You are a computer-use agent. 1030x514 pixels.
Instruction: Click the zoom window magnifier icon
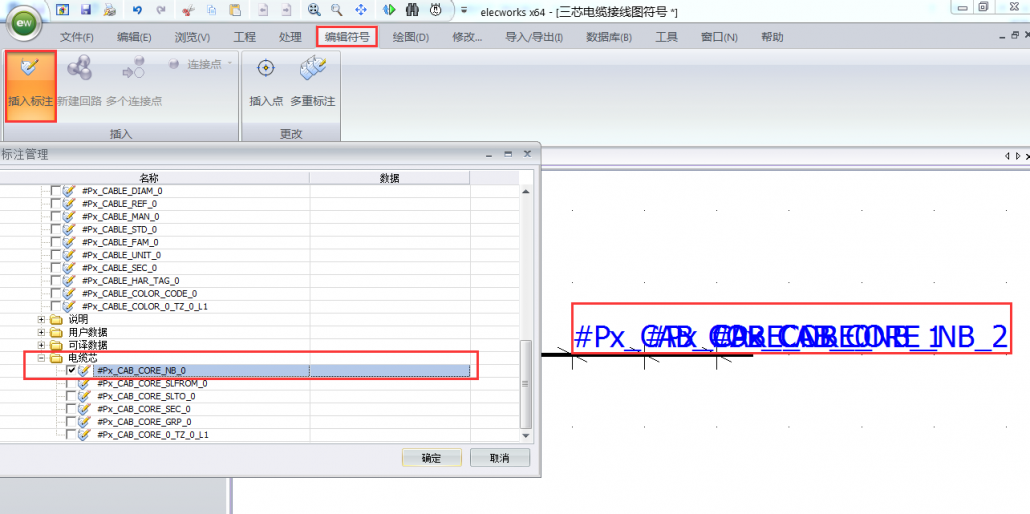tap(336, 9)
